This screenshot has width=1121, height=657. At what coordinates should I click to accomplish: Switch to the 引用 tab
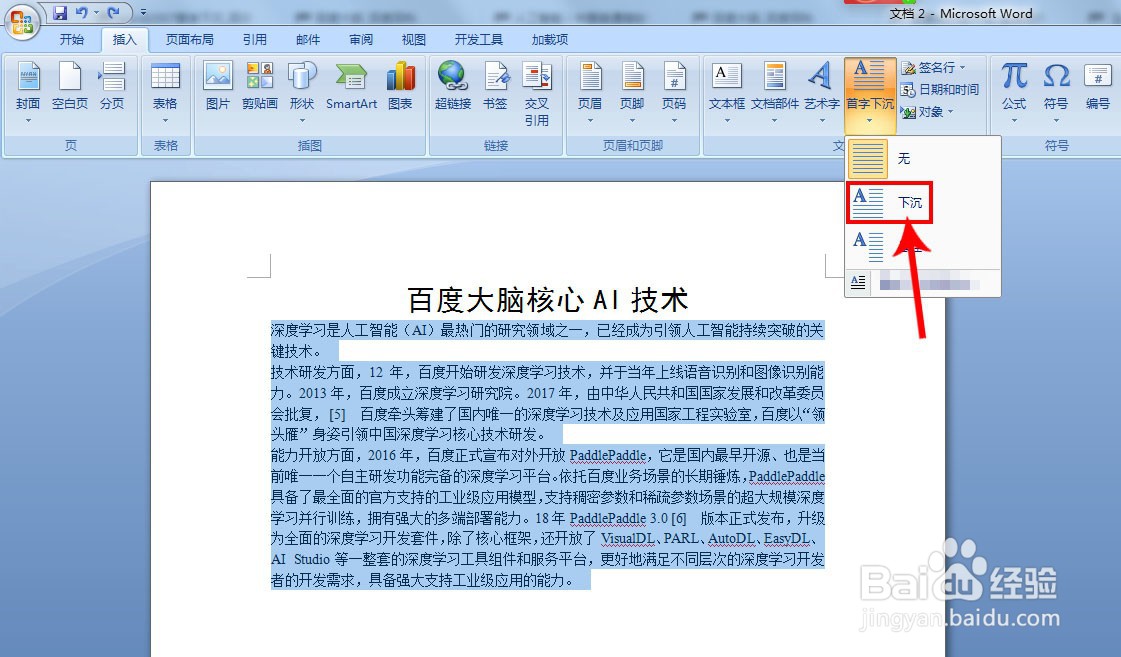pyautogui.click(x=254, y=39)
